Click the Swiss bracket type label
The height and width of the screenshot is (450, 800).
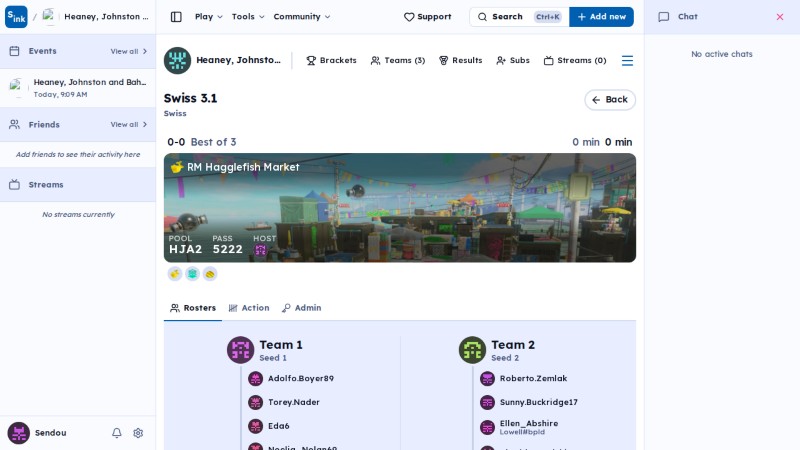click(x=175, y=113)
